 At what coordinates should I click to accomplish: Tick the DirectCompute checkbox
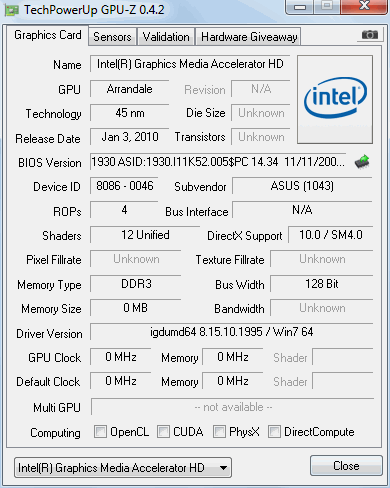click(274, 431)
